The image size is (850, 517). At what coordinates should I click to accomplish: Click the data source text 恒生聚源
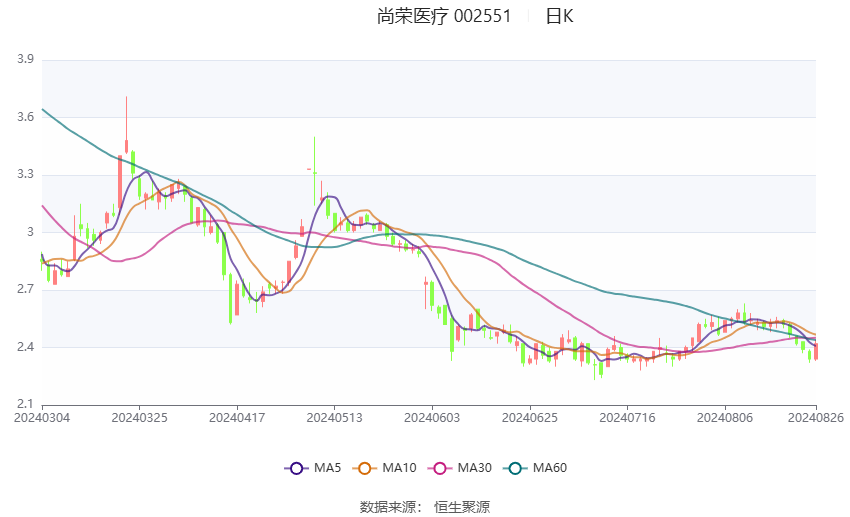click(462, 507)
